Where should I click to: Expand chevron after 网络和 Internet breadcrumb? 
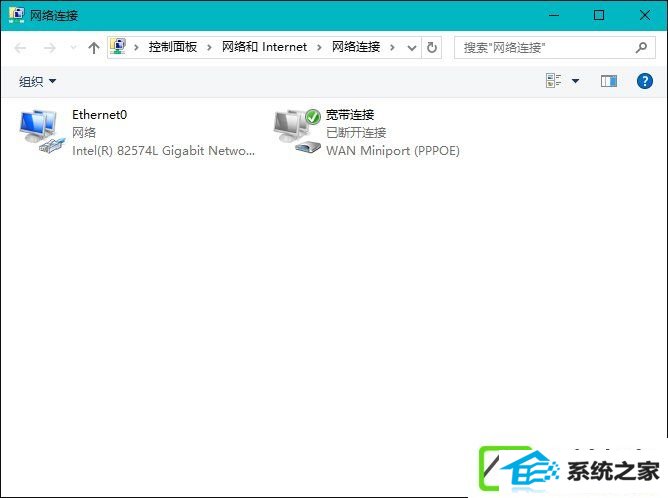319,48
